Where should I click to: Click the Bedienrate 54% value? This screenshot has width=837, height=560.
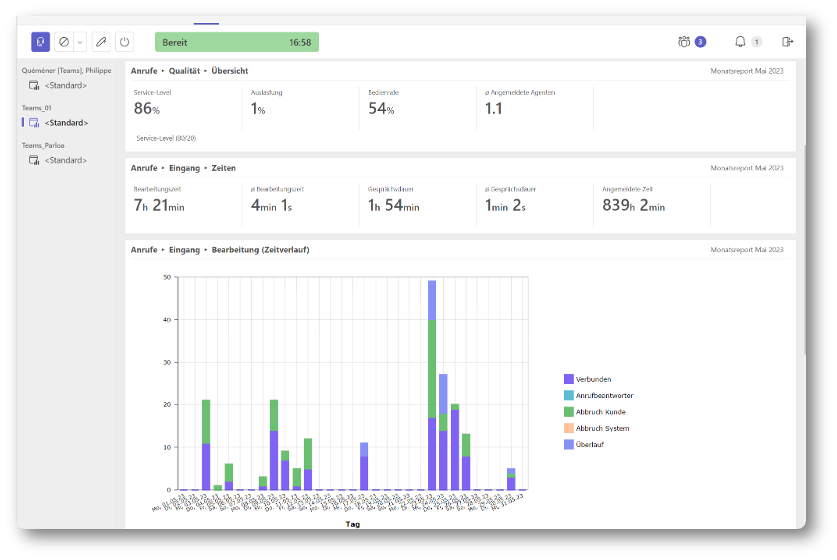381,108
